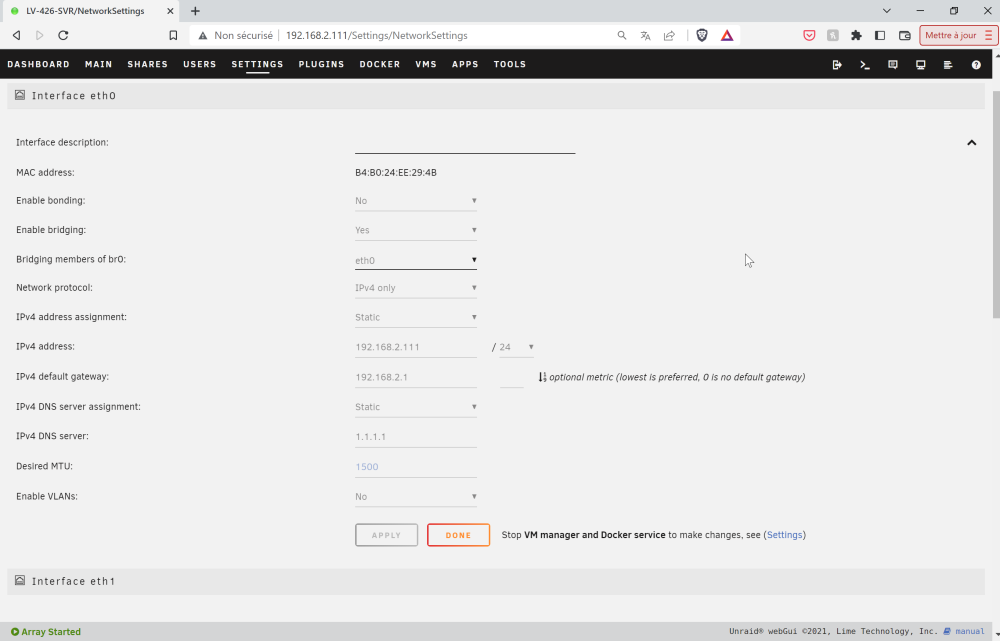Viewport: 1000px width, 641px height.
Task: Open the Network protocol dropdown
Action: [x=416, y=288]
